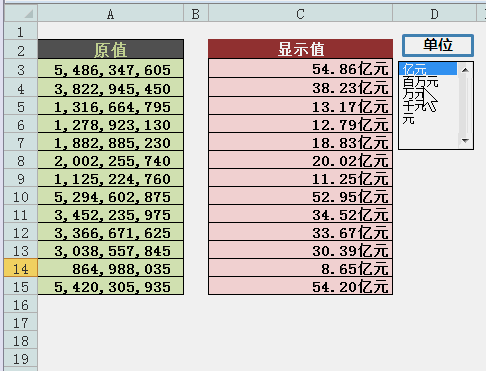Viewport: 486px width, 371px height.
Task: Click the 38.23亿元 cell
Action: point(300,88)
